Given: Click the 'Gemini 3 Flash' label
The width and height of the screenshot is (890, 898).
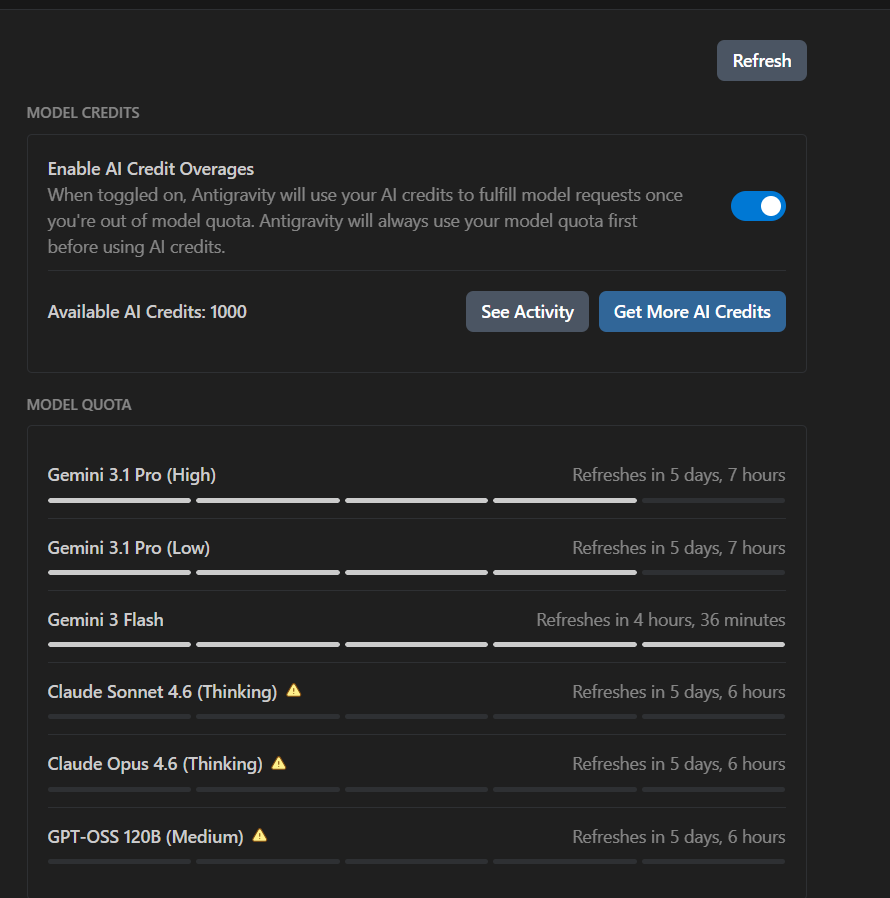Looking at the screenshot, I should (x=105, y=620).
